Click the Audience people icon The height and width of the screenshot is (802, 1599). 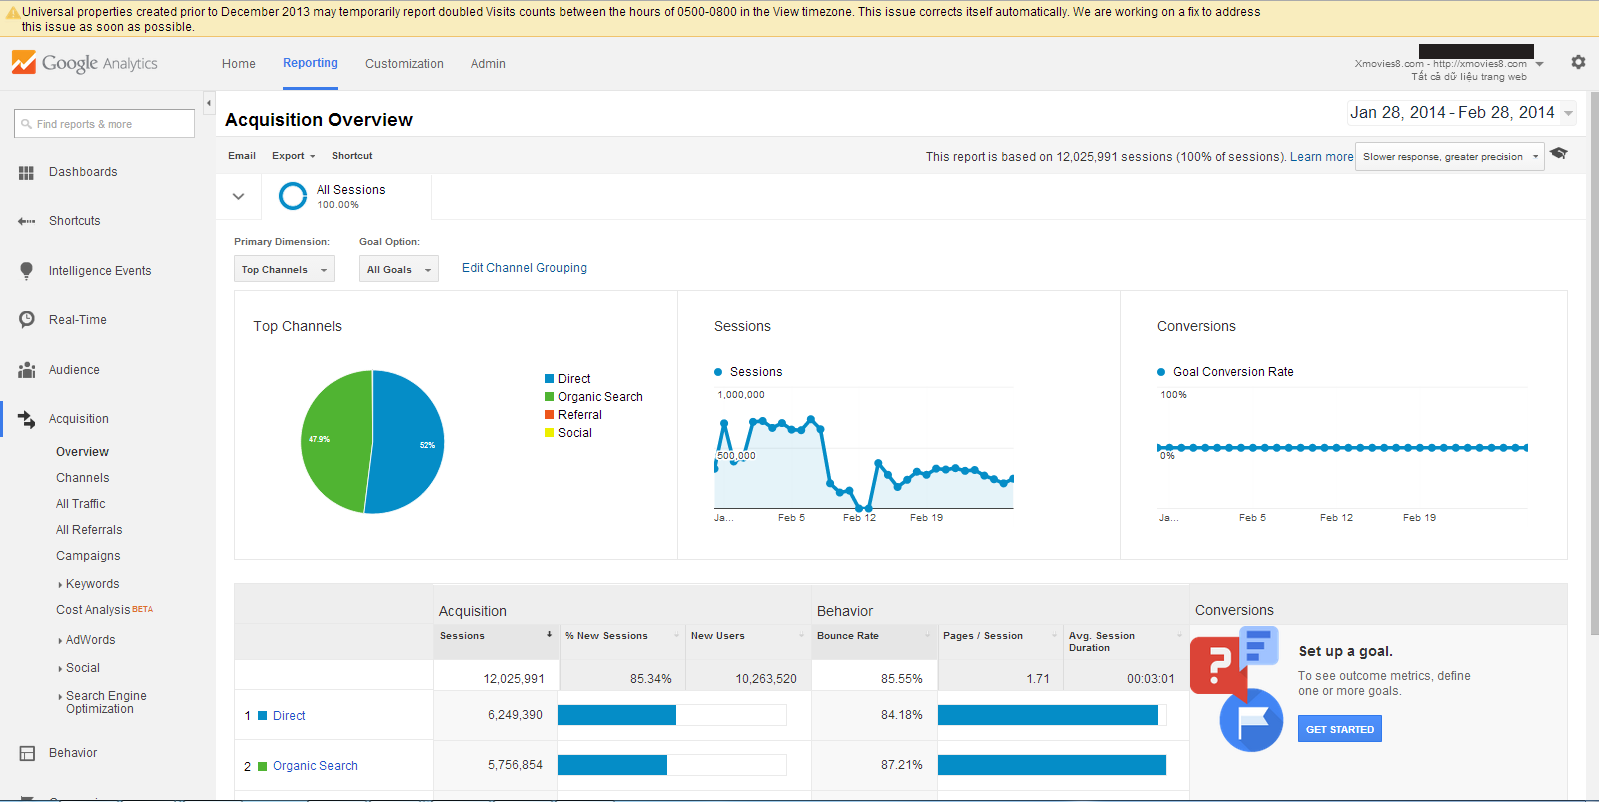coord(26,370)
